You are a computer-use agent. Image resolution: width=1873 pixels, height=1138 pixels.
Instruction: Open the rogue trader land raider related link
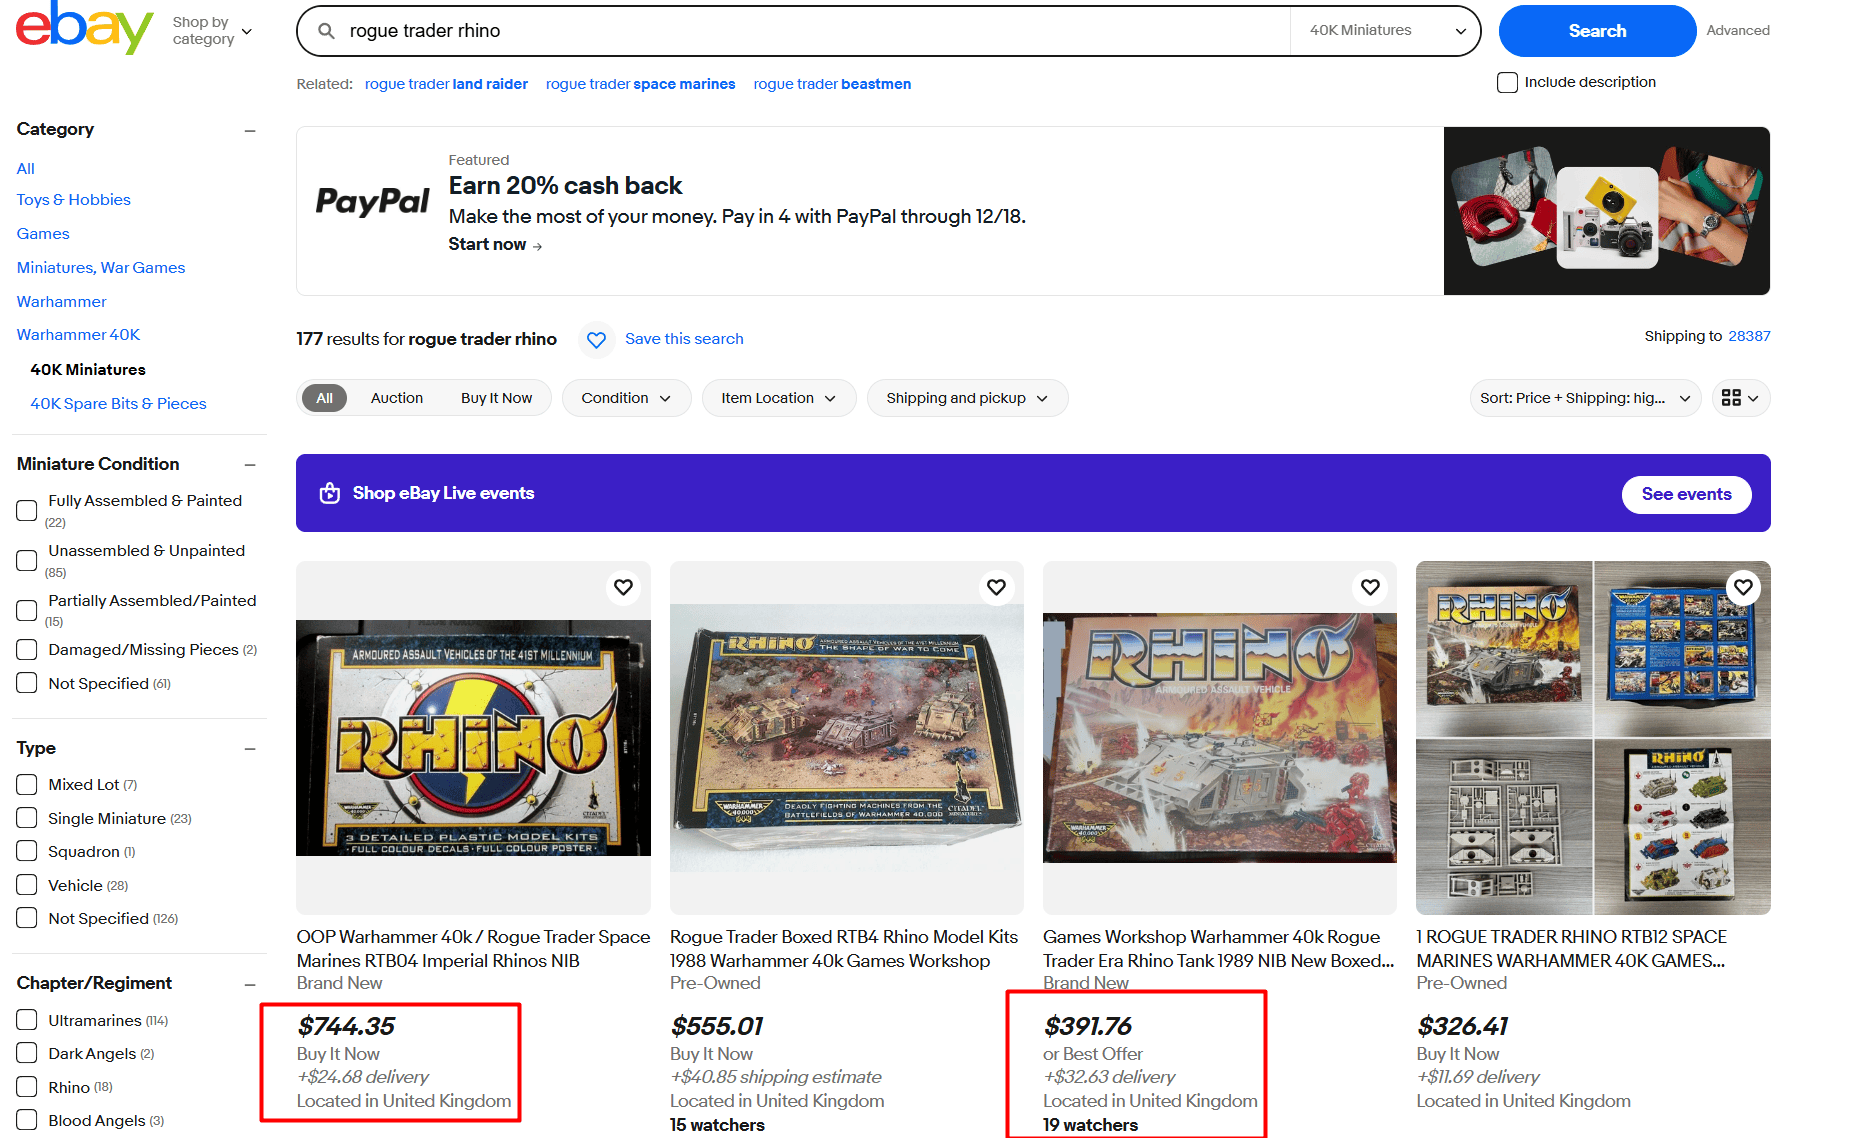[x=446, y=84]
